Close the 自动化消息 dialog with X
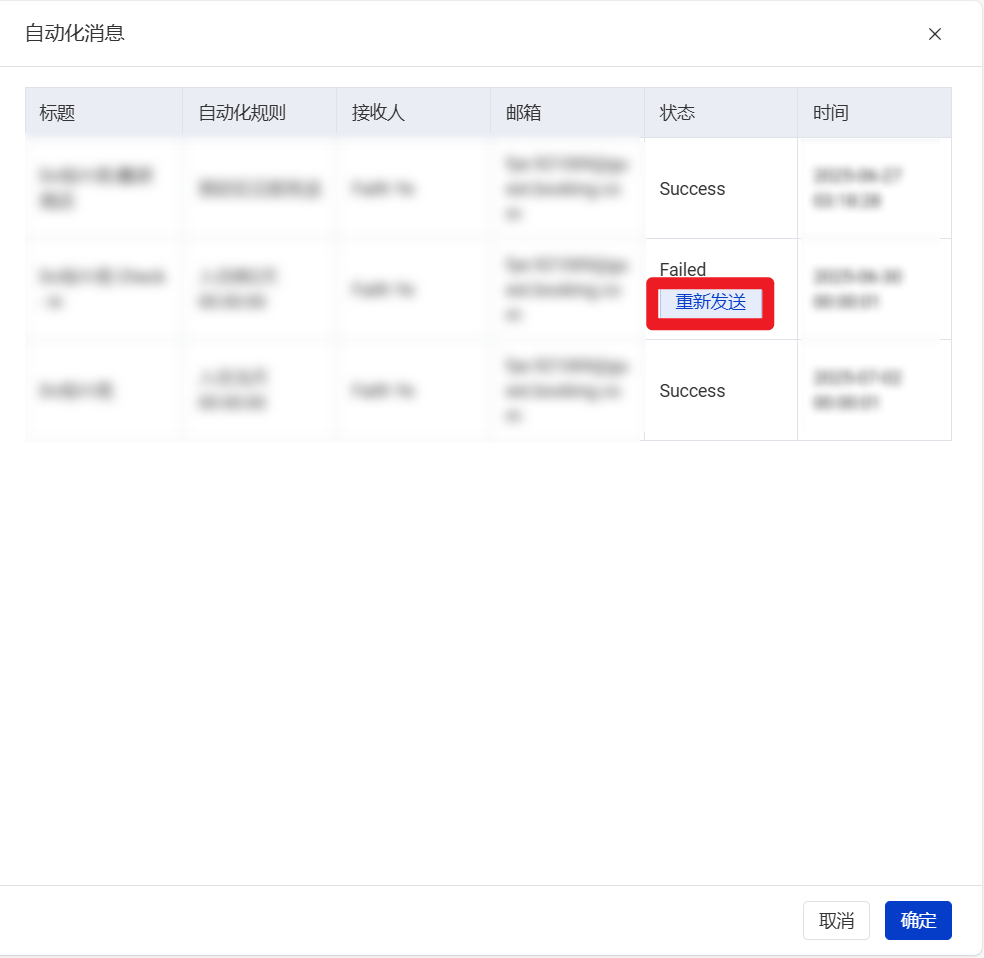 click(935, 34)
